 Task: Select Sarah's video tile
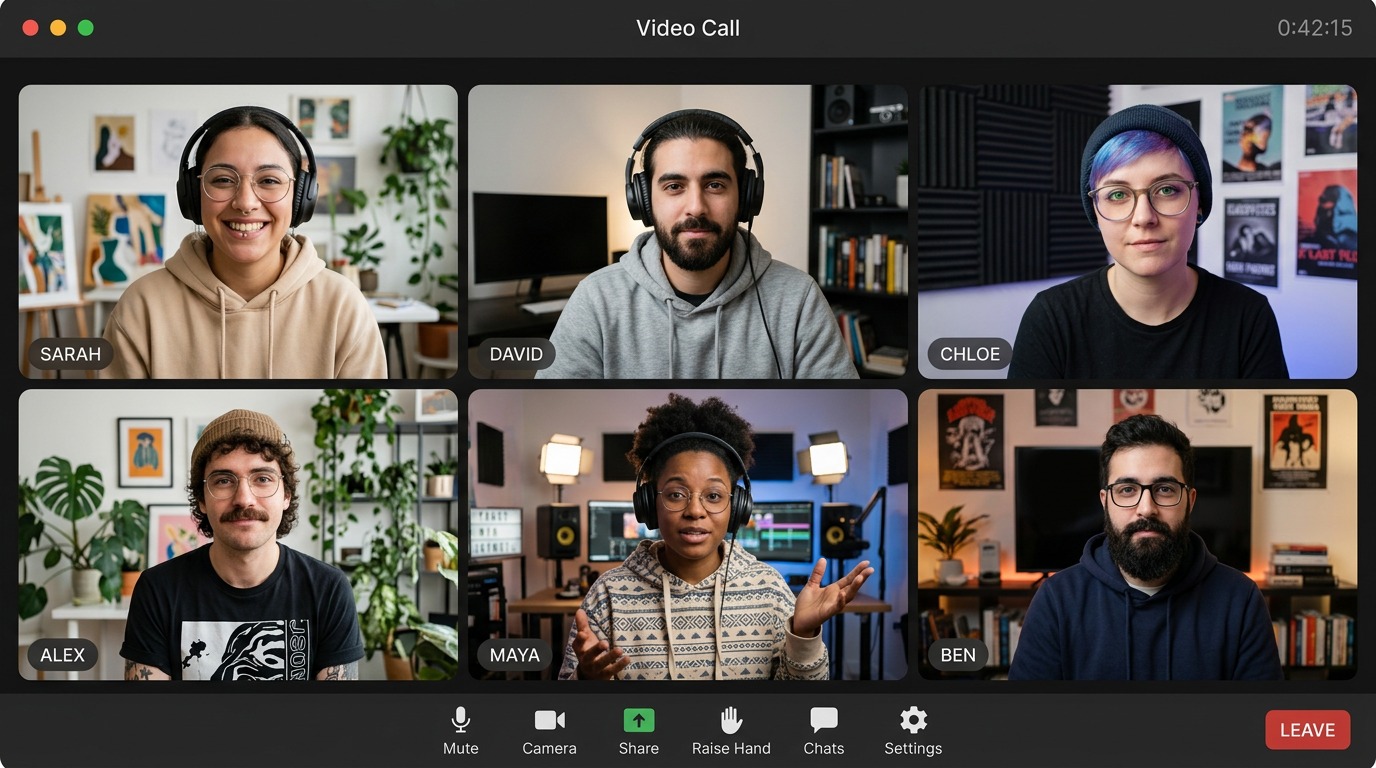[238, 231]
